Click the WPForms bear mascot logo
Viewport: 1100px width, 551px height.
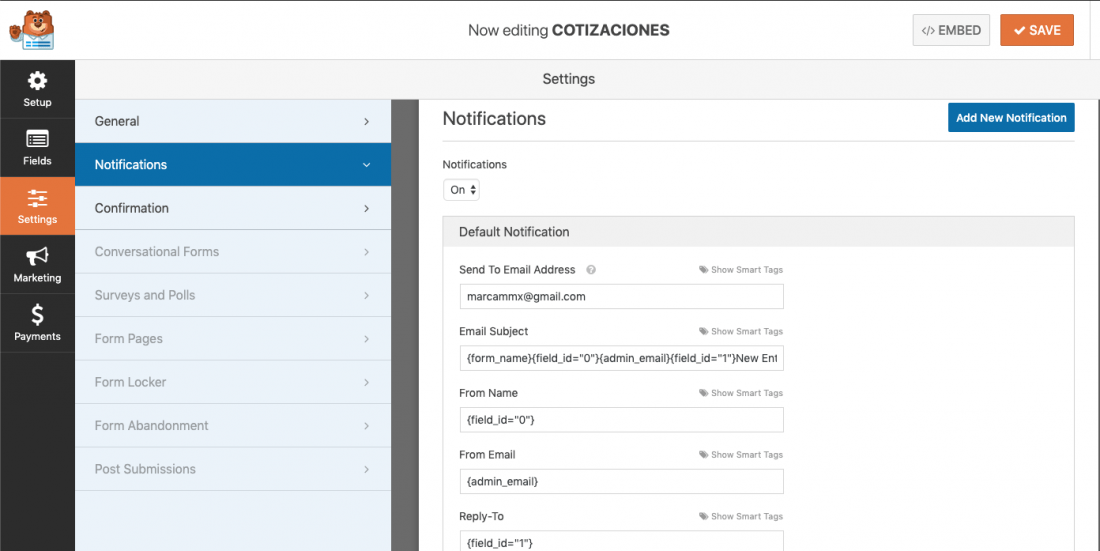point(32,29)
